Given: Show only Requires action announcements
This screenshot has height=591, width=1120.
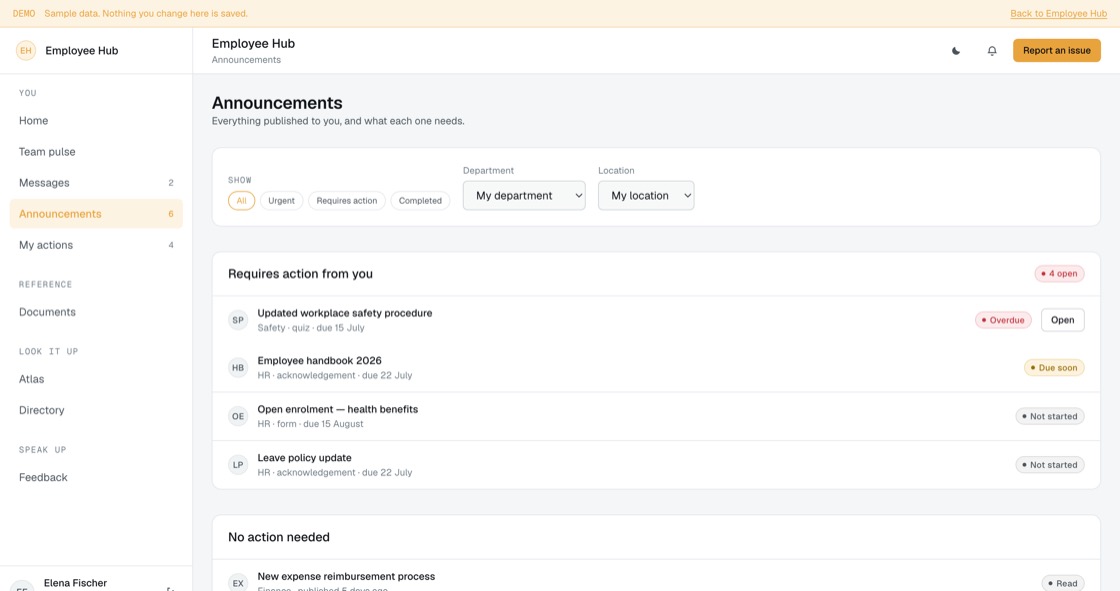Looking at the screenshot, I should pyautogui.click(x=346, y=201).
